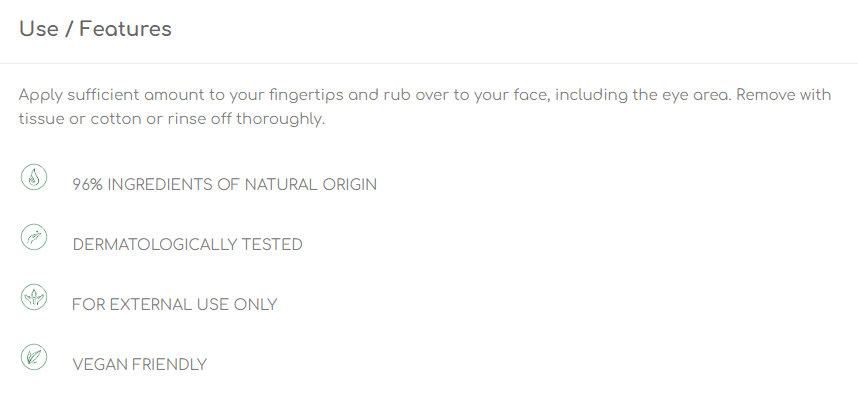Click the DERMATOLOGICALLY TESTED label
The image size is (858, 402).
pyautogui.click(x=187, y=244)
